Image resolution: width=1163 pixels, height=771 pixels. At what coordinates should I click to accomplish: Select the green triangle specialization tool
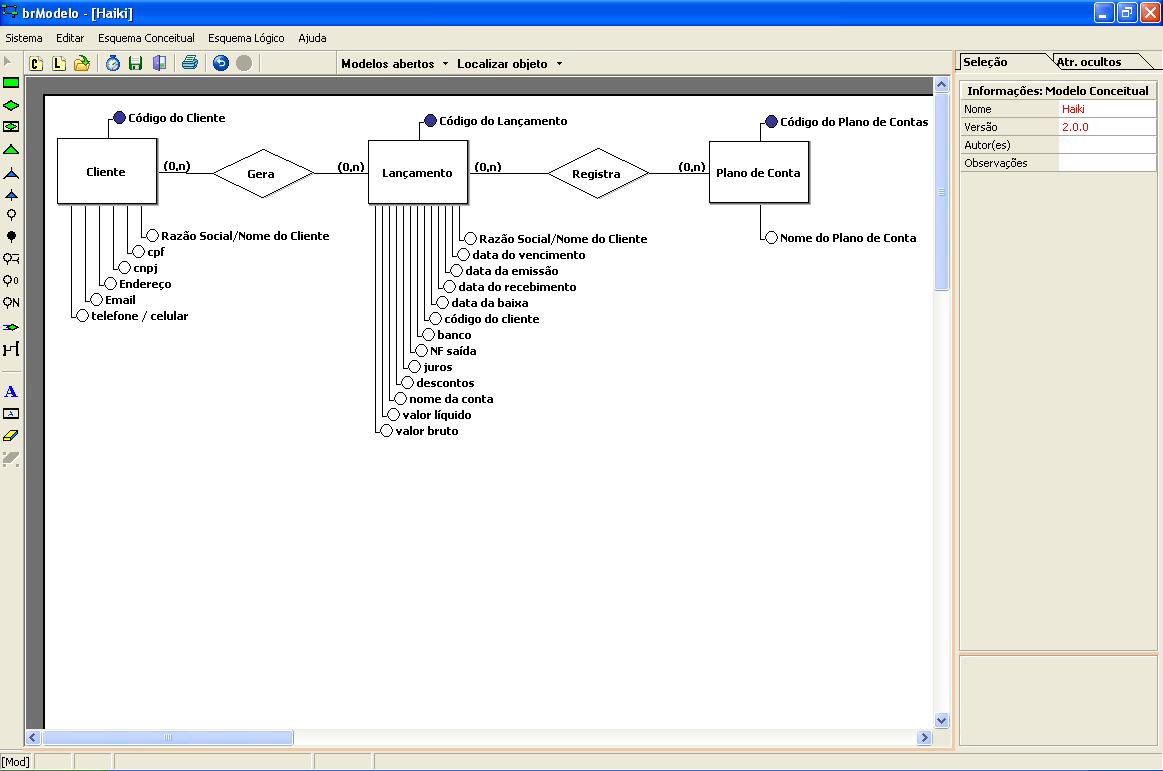pos(11,150)
